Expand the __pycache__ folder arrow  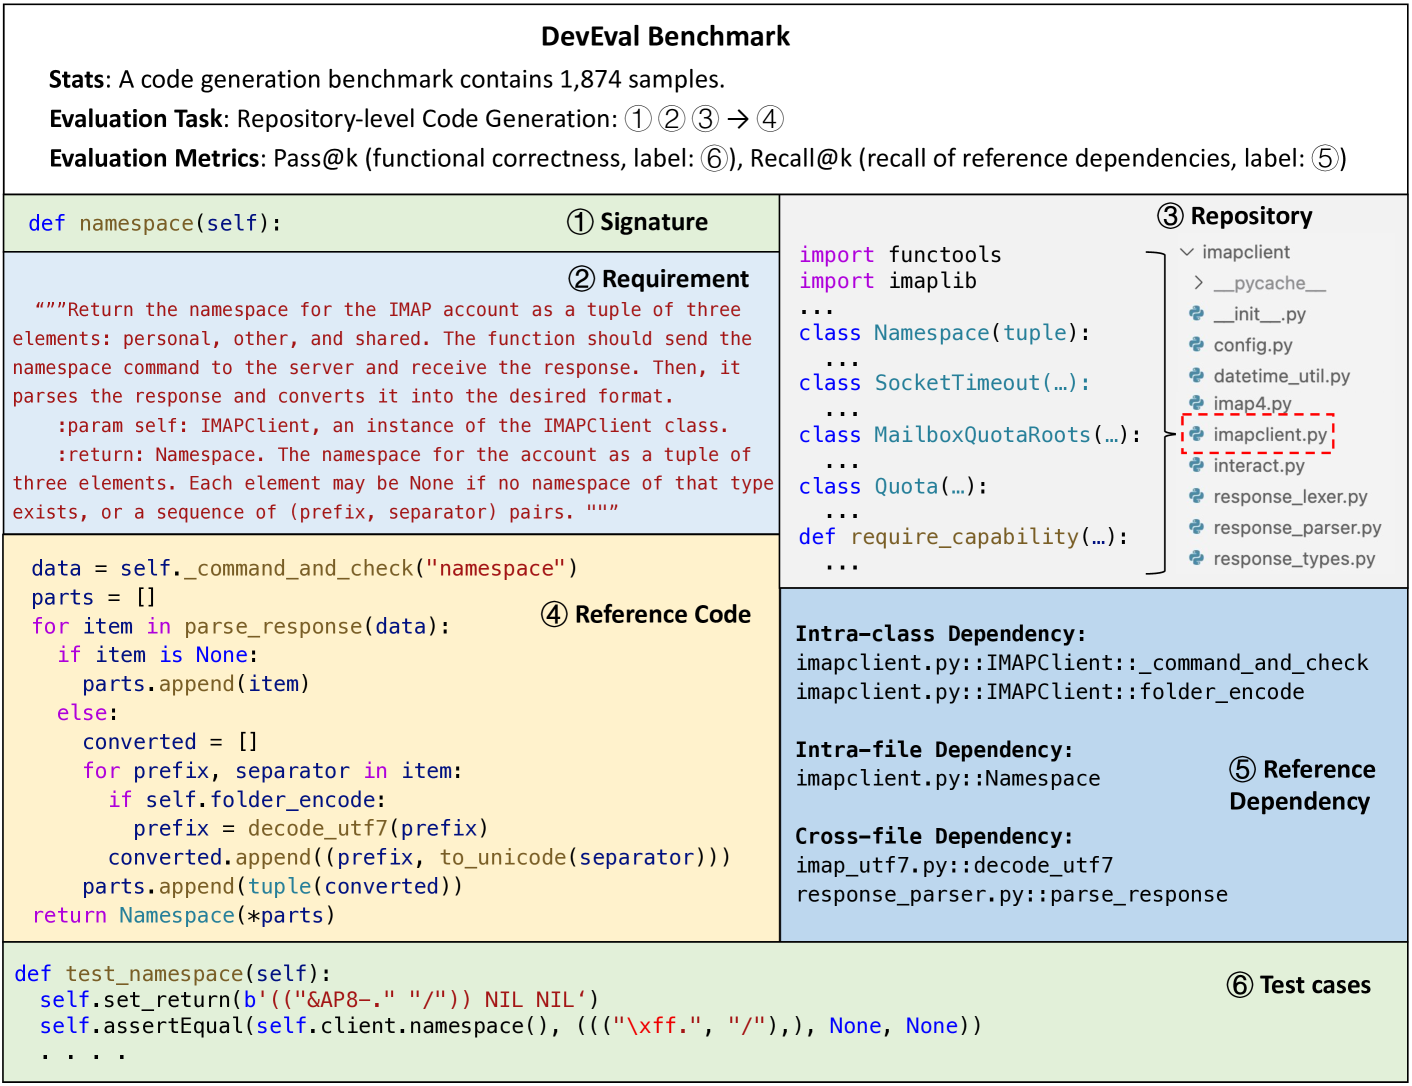click(1198, 283)
